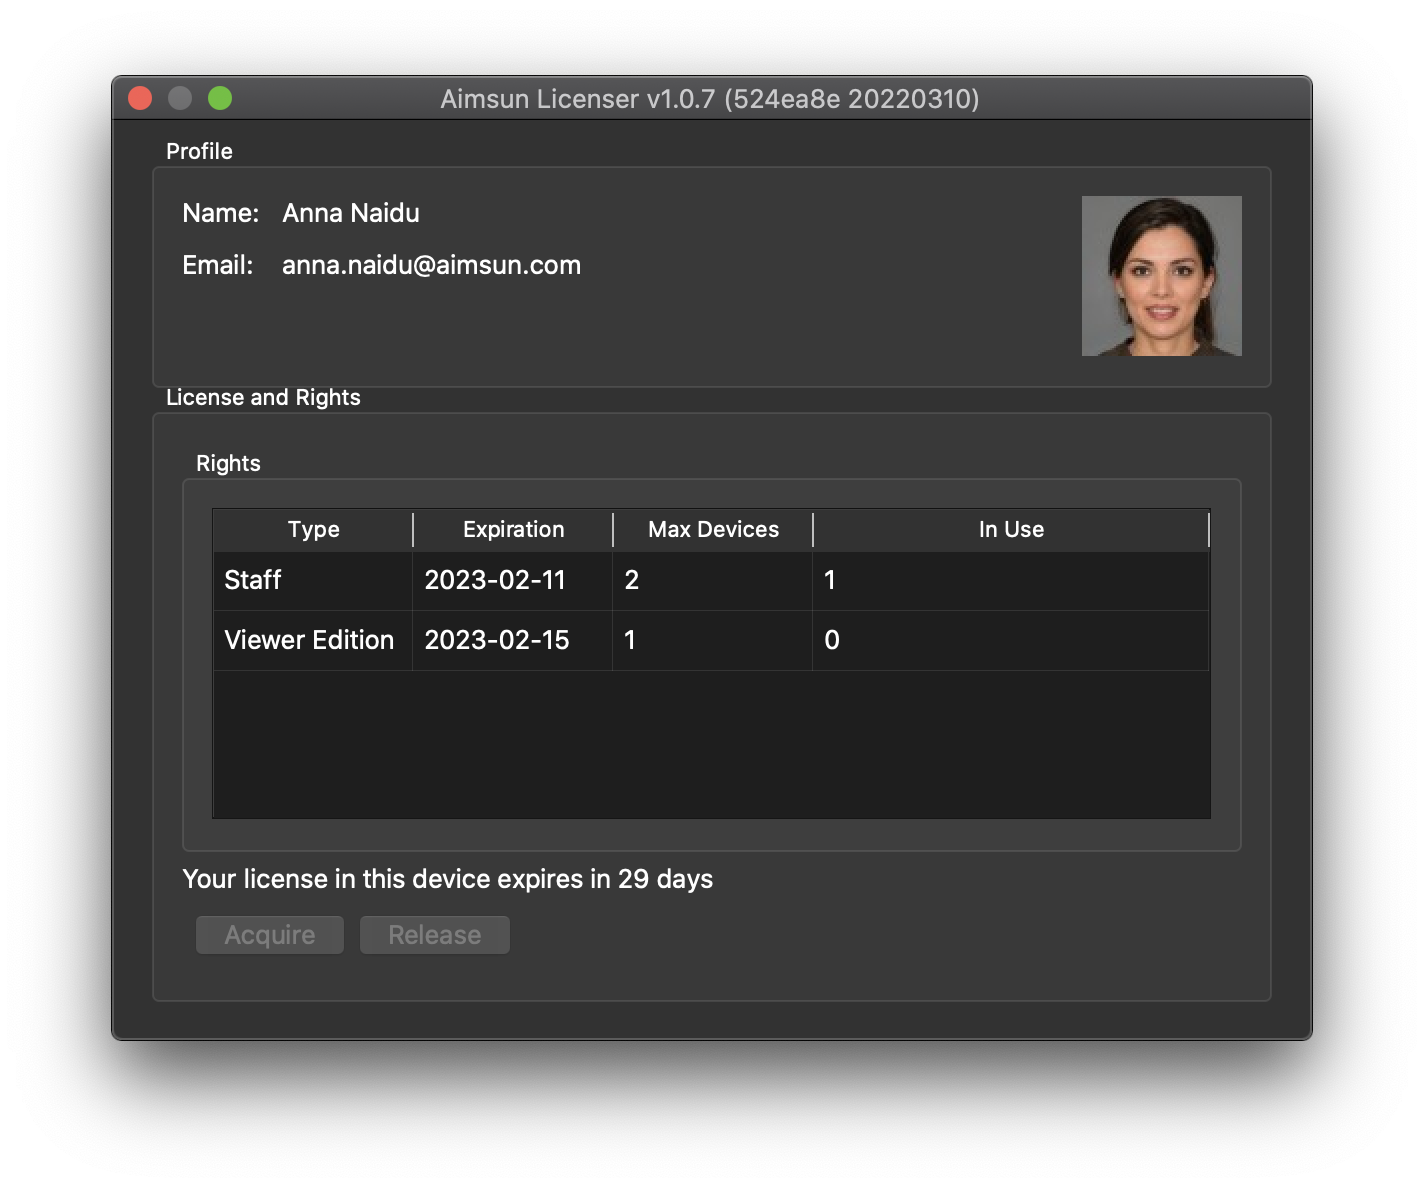Click the Release button
1424x1188 pixels.
coord(435,935)
